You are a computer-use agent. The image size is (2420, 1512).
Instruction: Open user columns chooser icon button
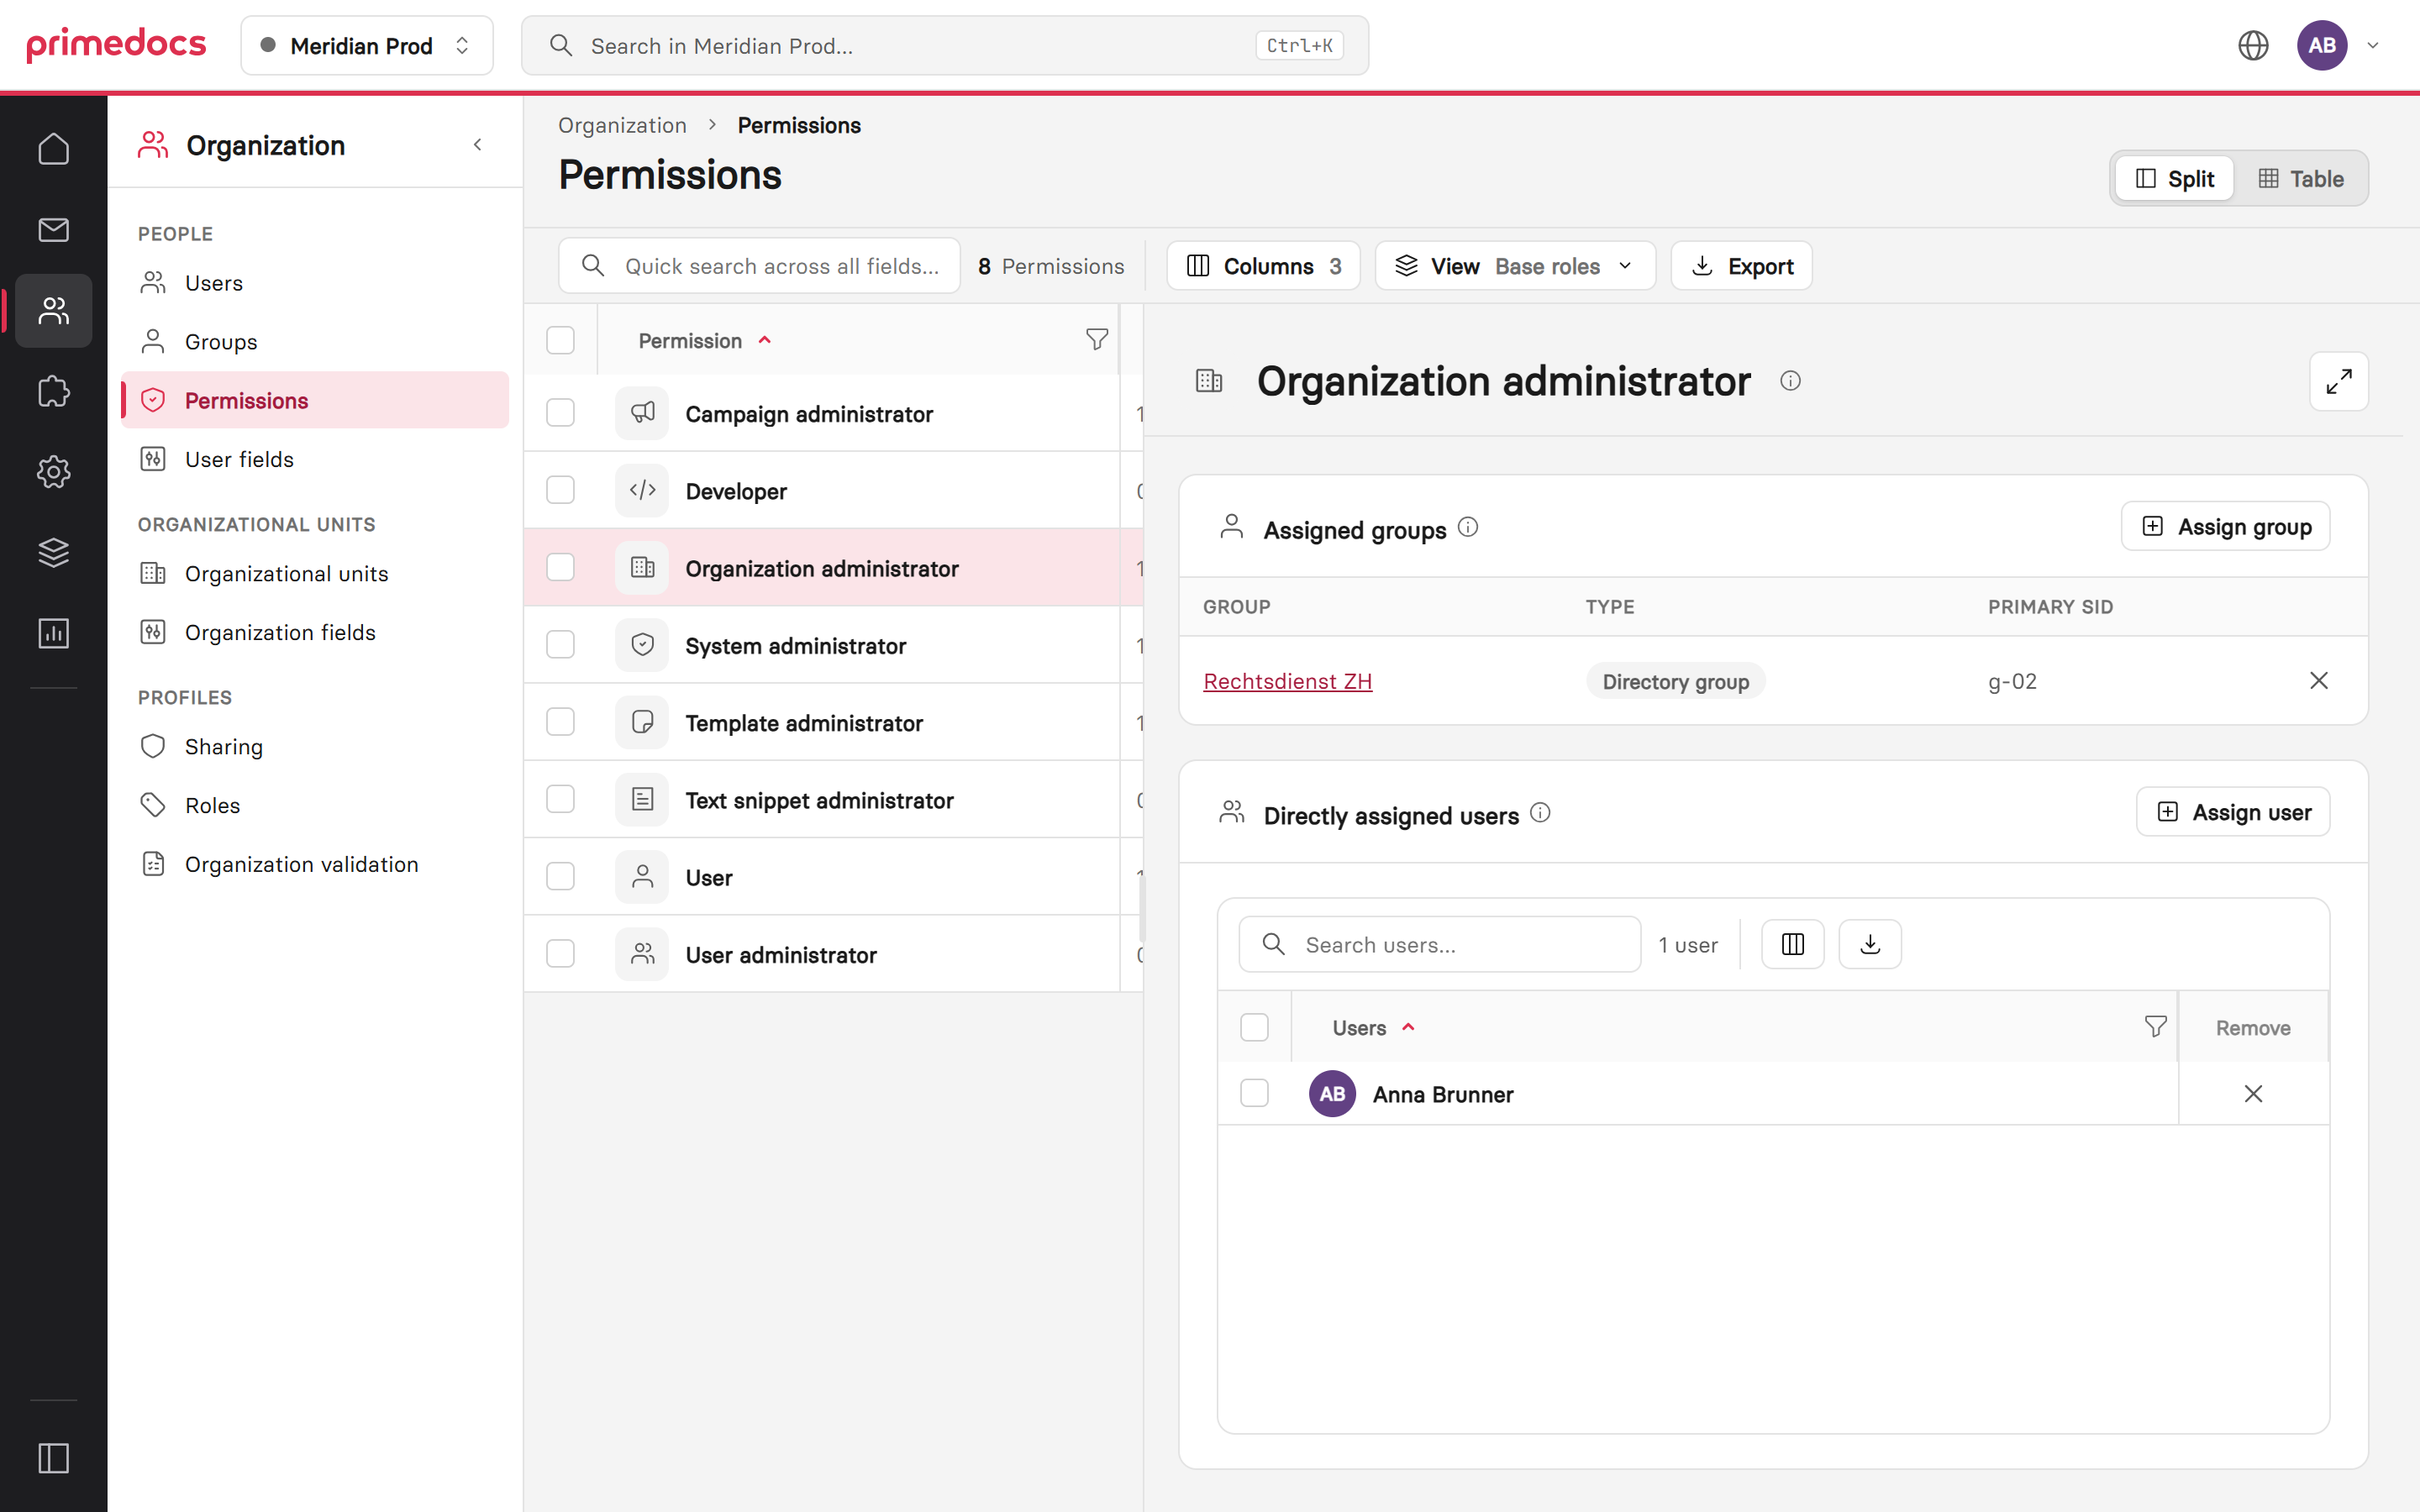point(1792,944)
